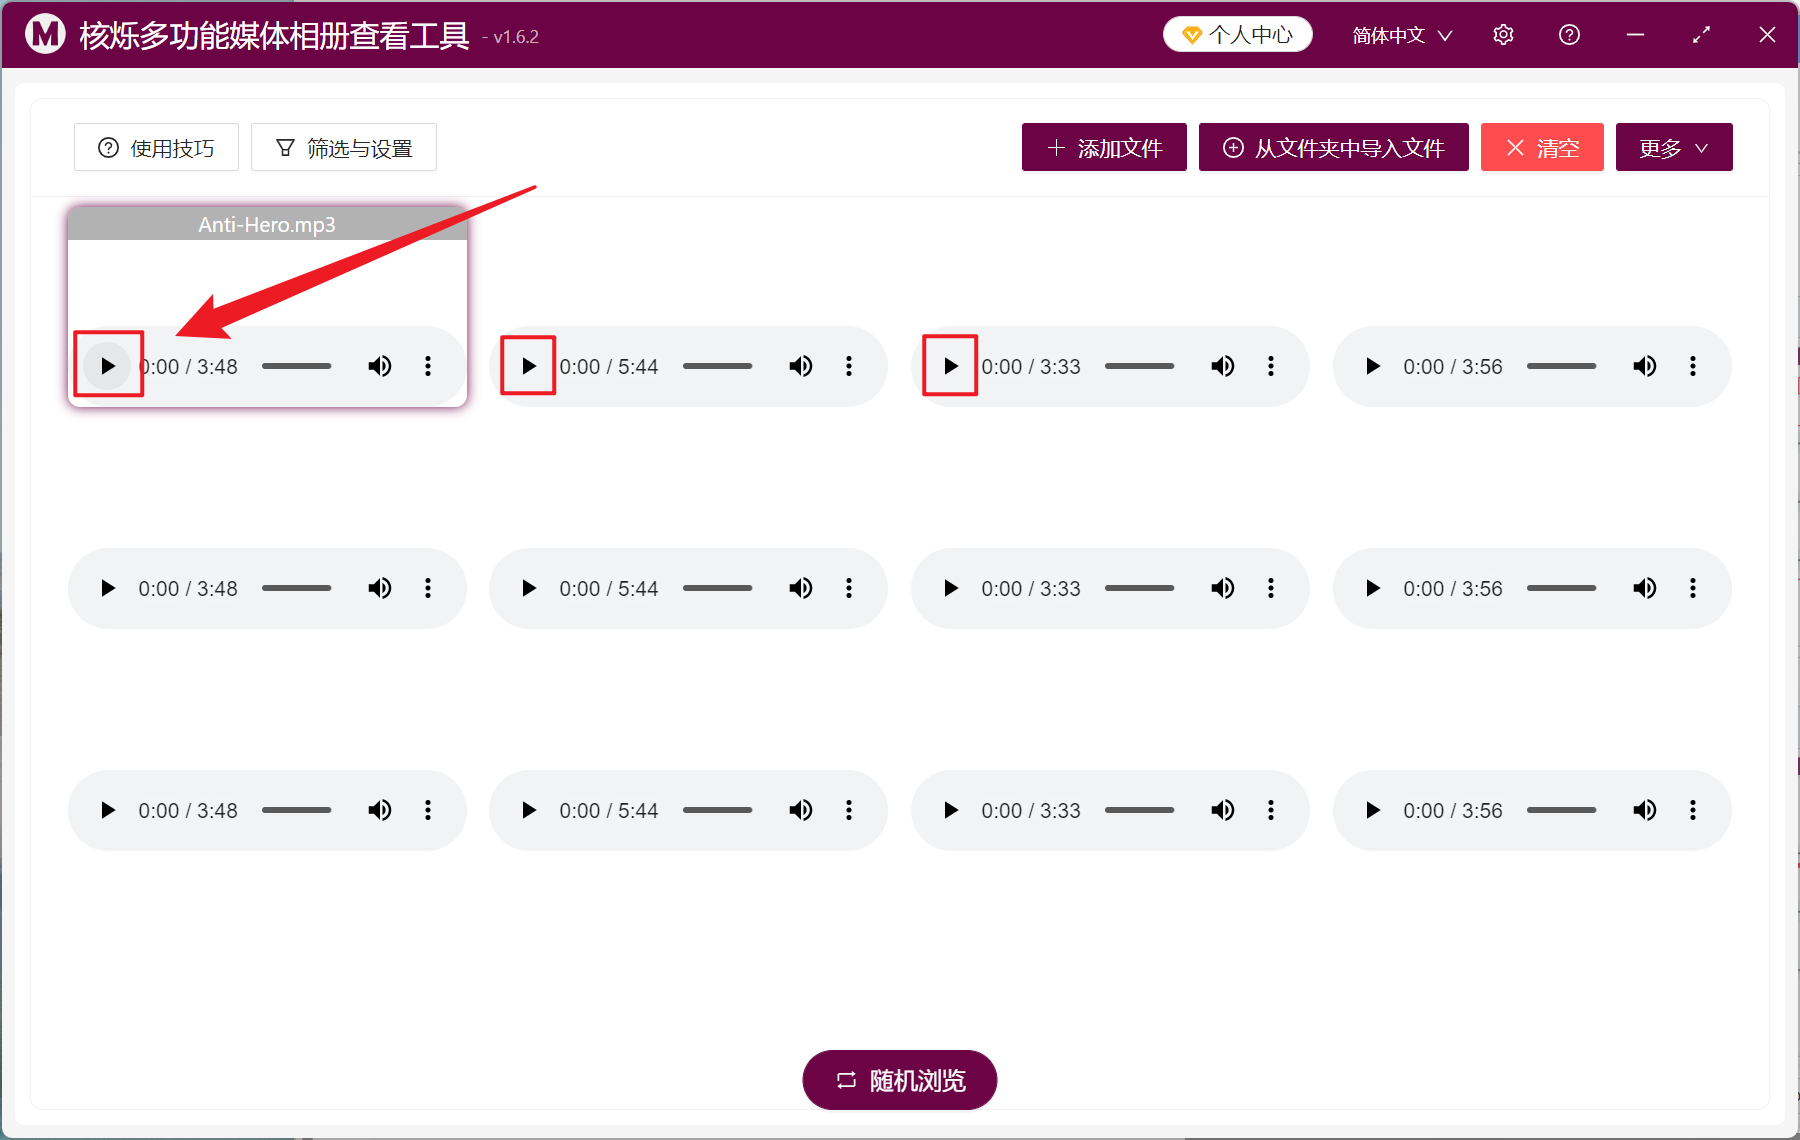This screenshot has height=1140, width=1800.
Task: Click the help question mark icon
Action: click(x=1568, y=34)
